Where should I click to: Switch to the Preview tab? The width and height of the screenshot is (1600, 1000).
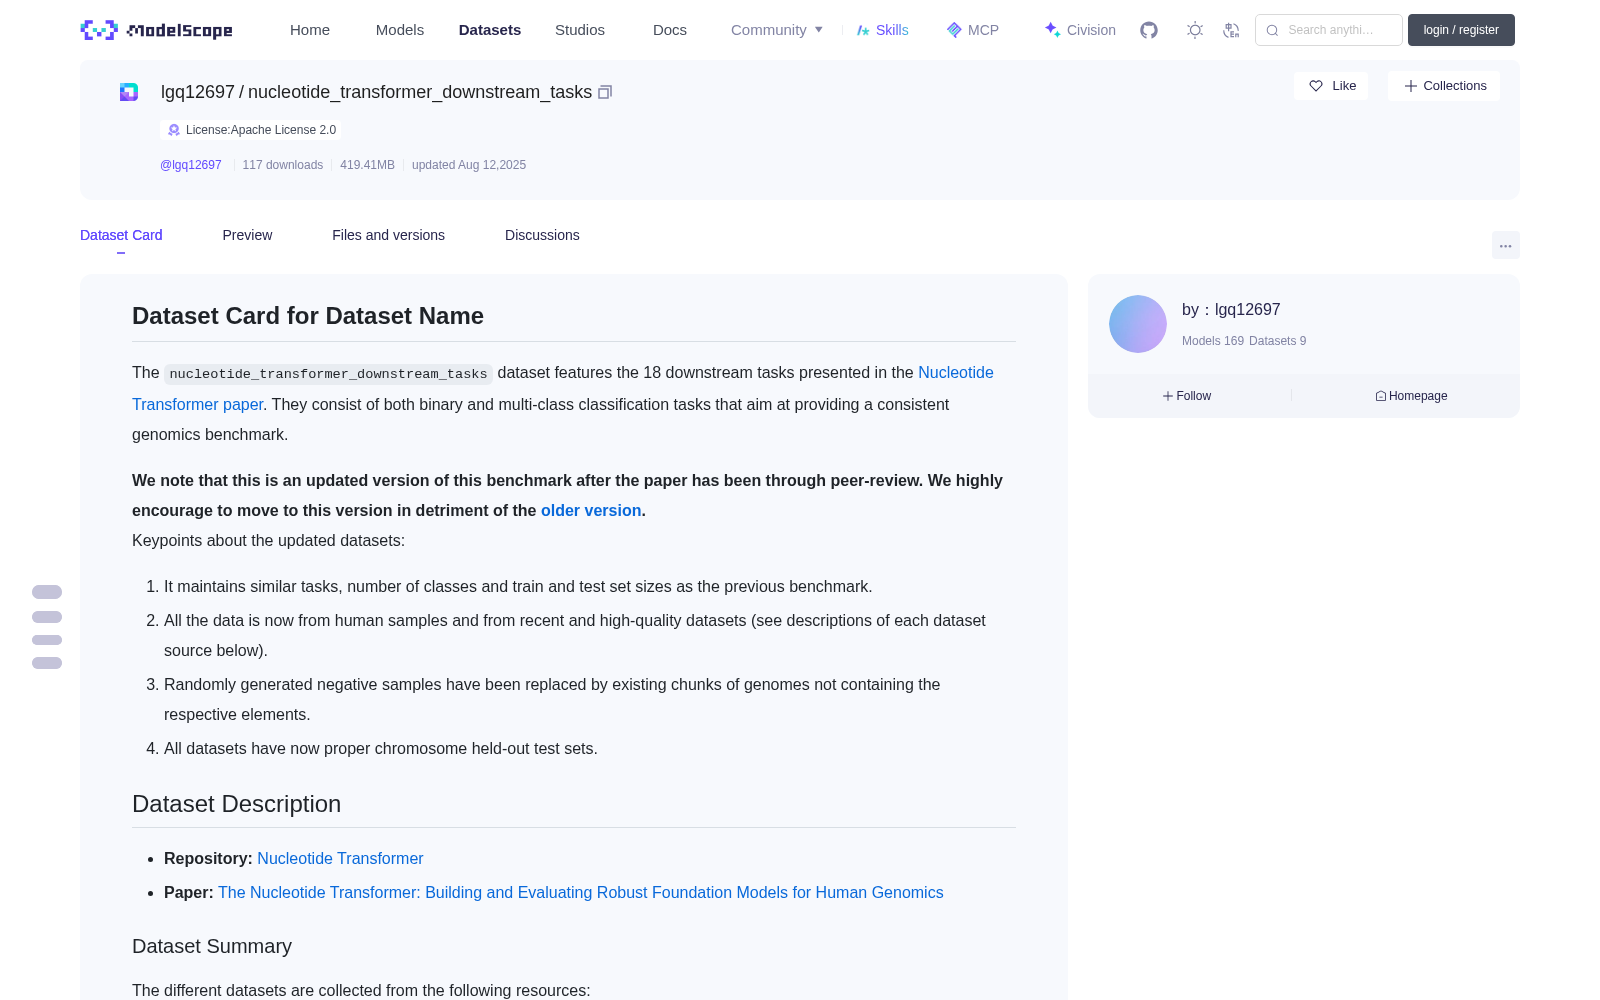(247, 235)
